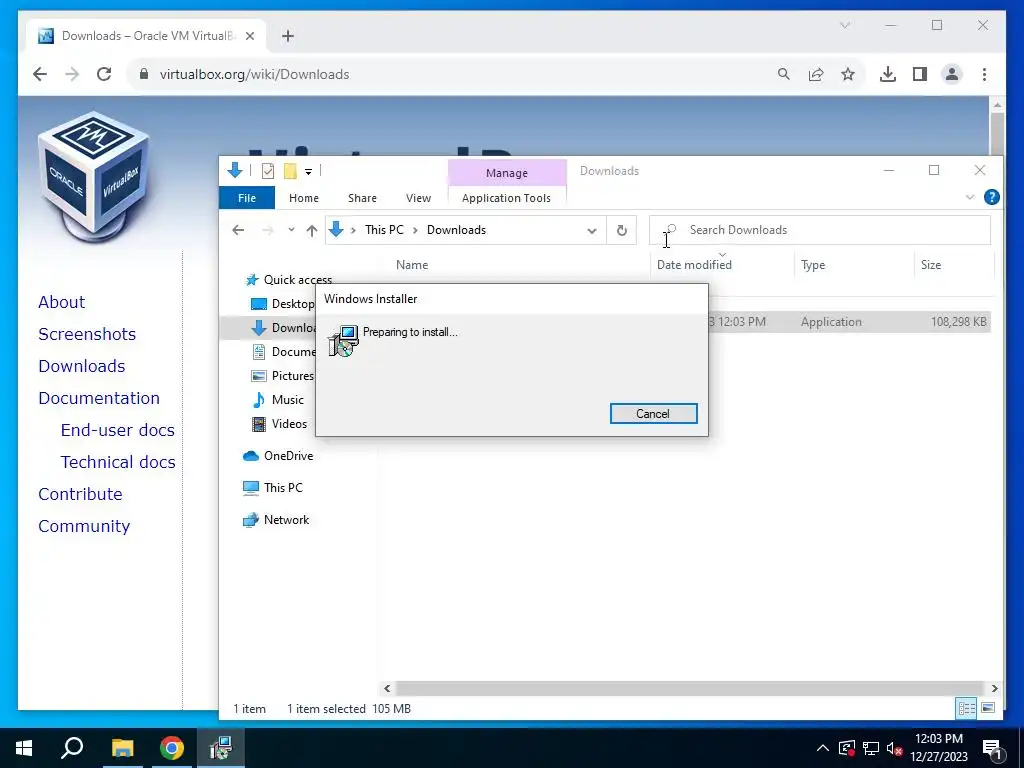
Task: Open the View ribbon tab
Action: (418, 198)
